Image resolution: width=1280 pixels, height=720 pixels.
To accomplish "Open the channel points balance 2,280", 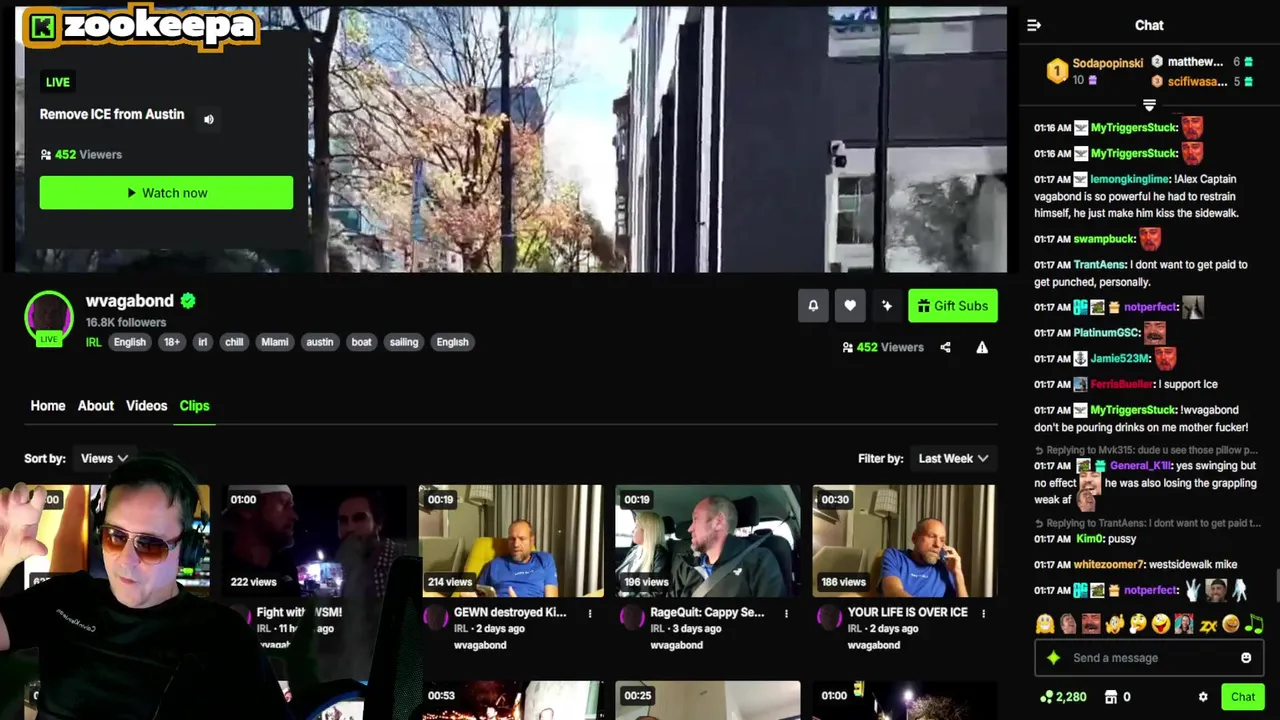I will coord(1063,697).
